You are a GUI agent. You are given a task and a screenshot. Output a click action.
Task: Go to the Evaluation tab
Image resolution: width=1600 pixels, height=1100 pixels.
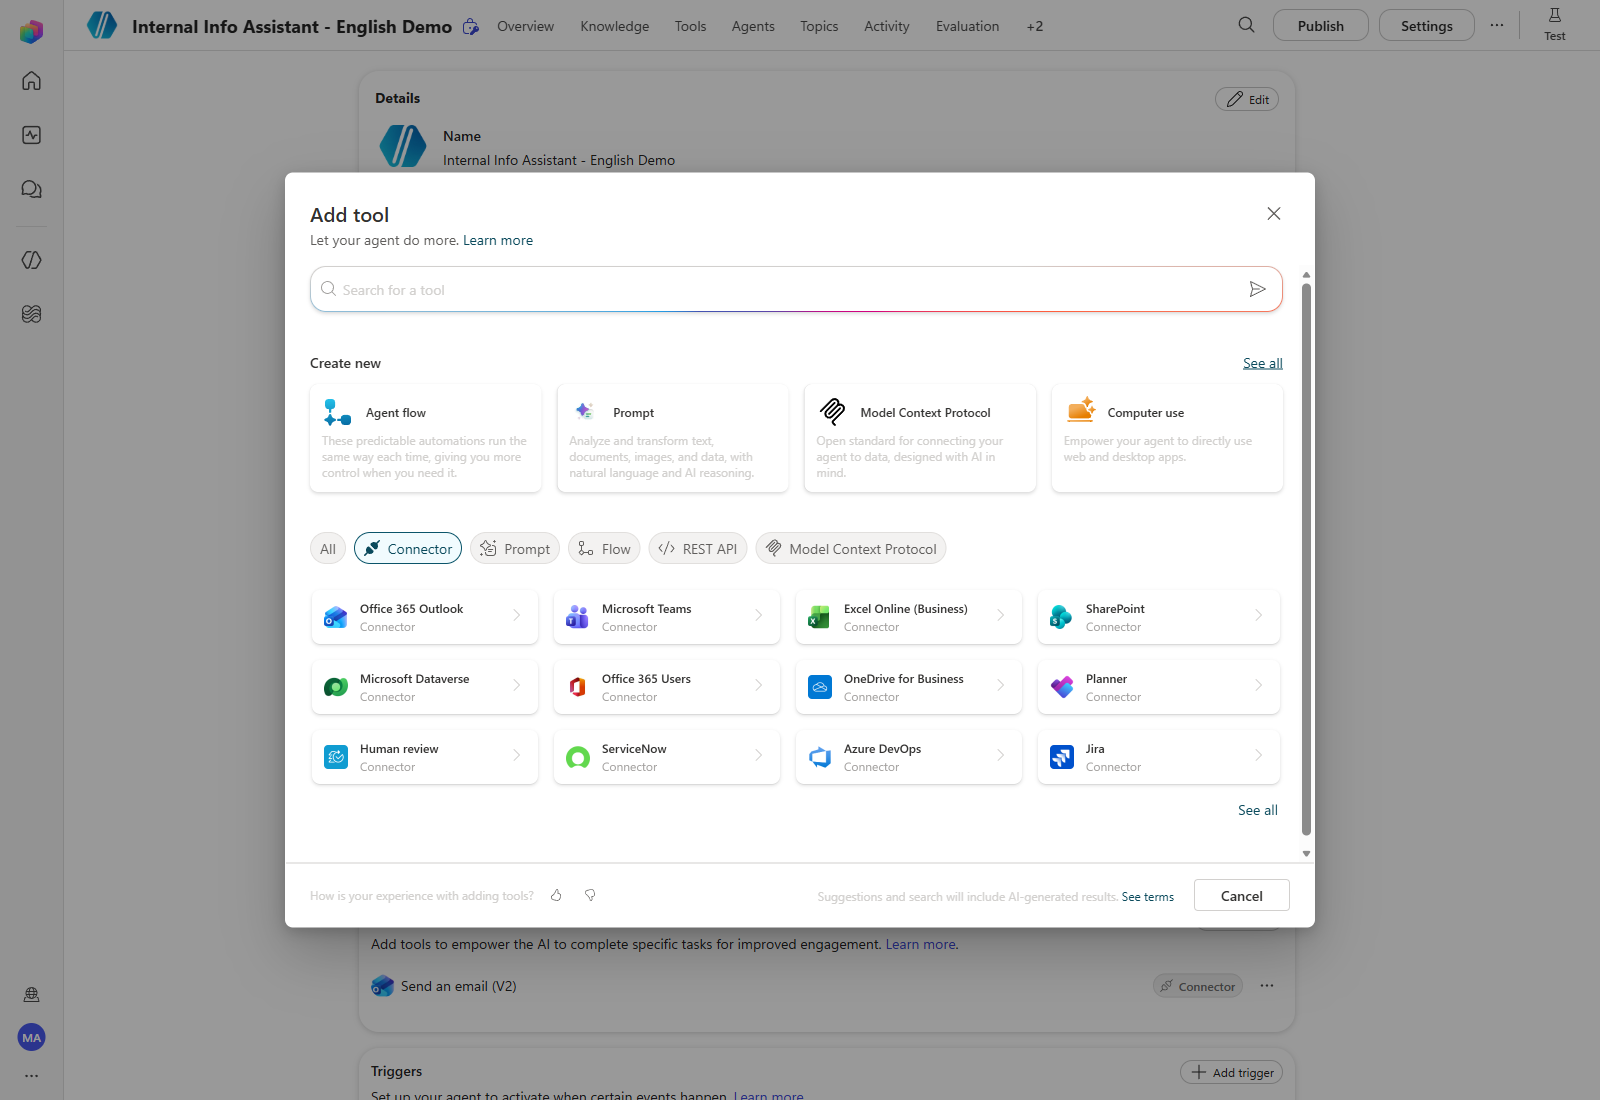click(967, 26)
